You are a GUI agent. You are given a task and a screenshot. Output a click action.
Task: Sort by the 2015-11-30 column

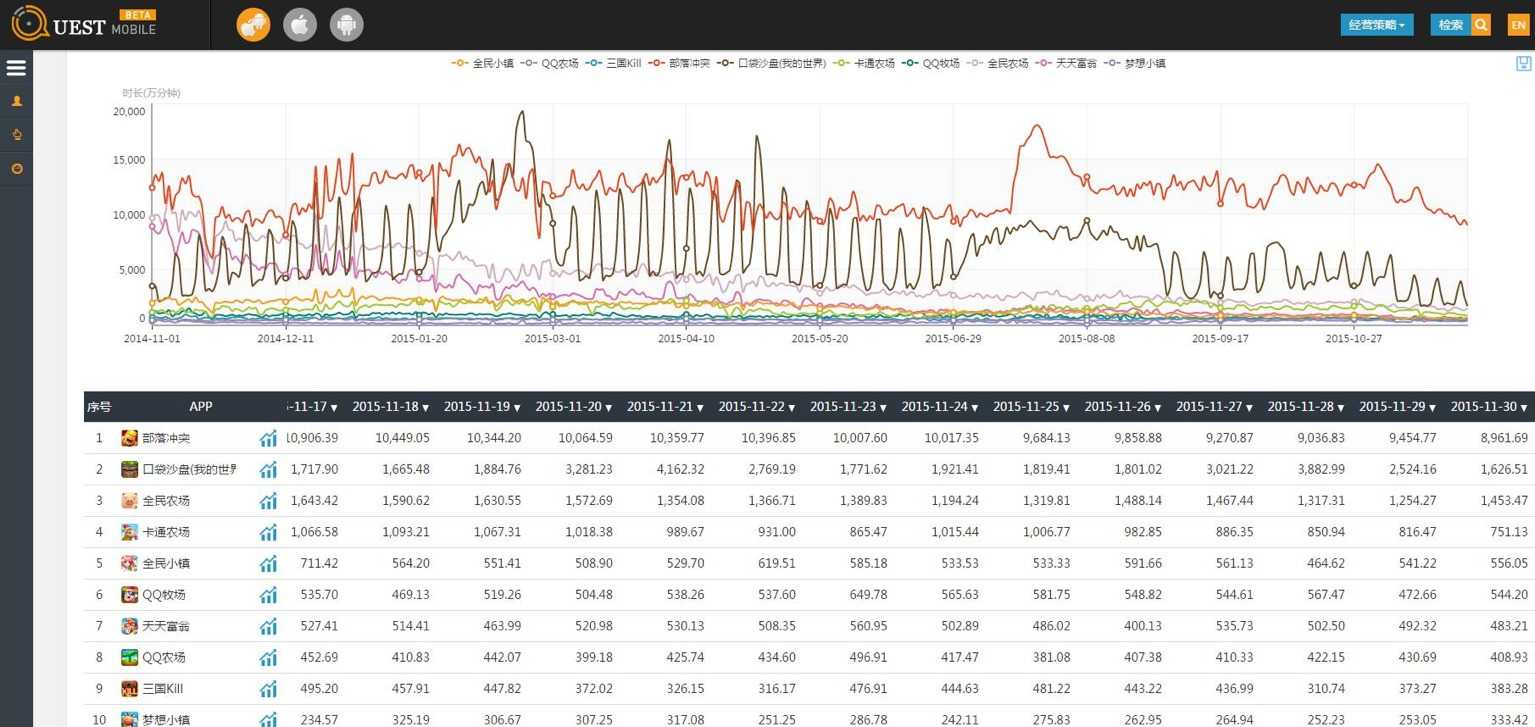click(x=1489, y=407)
